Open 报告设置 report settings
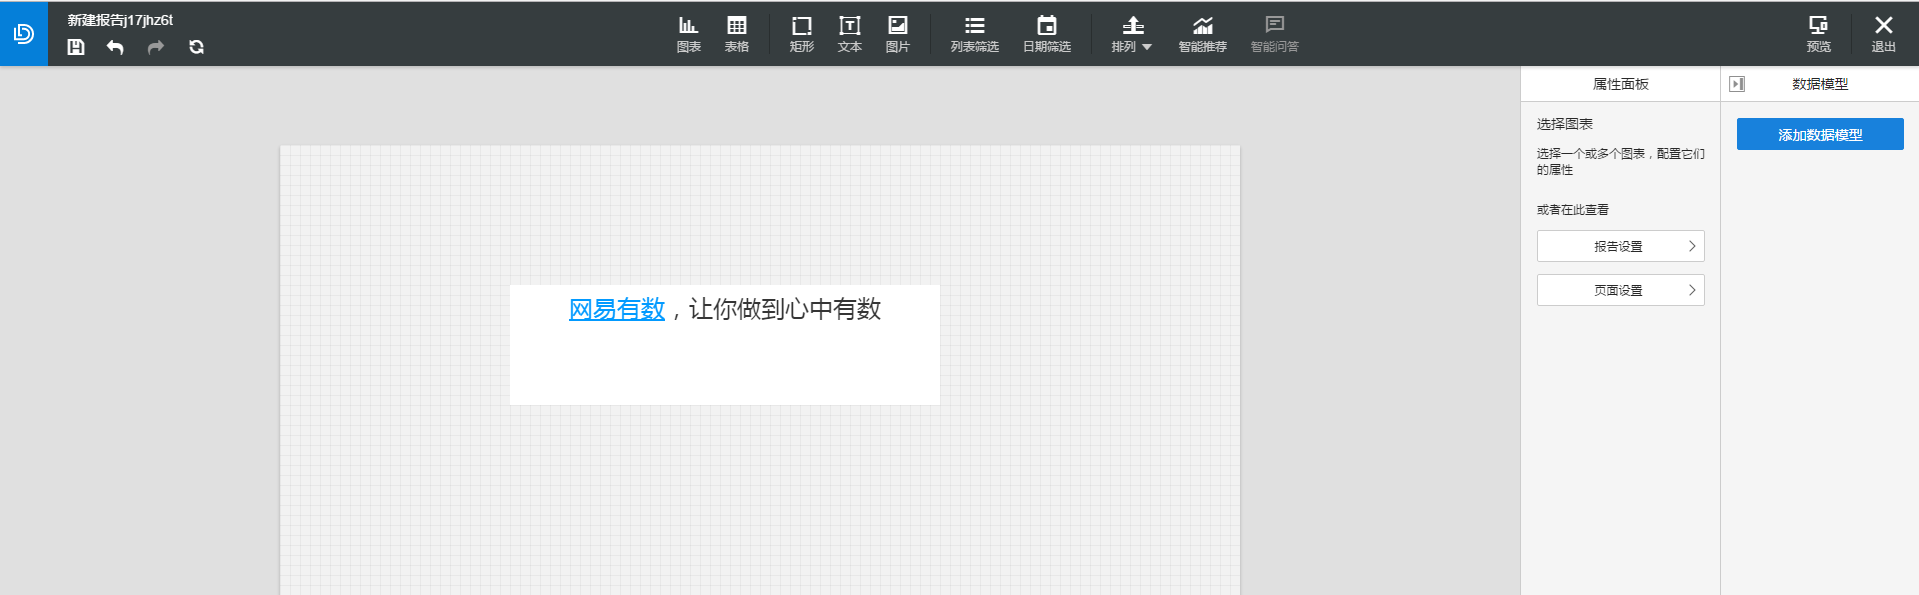The height and width of the screenshot is (595, 1919). (1620, 246)
